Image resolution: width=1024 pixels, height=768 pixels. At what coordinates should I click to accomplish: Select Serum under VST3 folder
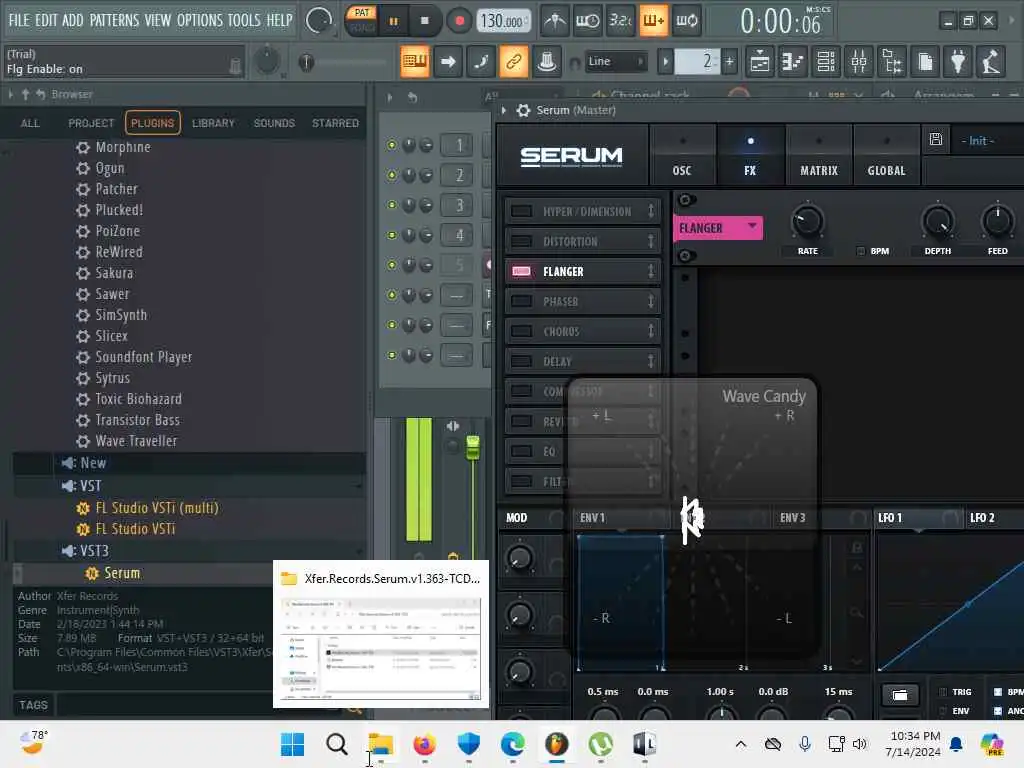[121, 573]
